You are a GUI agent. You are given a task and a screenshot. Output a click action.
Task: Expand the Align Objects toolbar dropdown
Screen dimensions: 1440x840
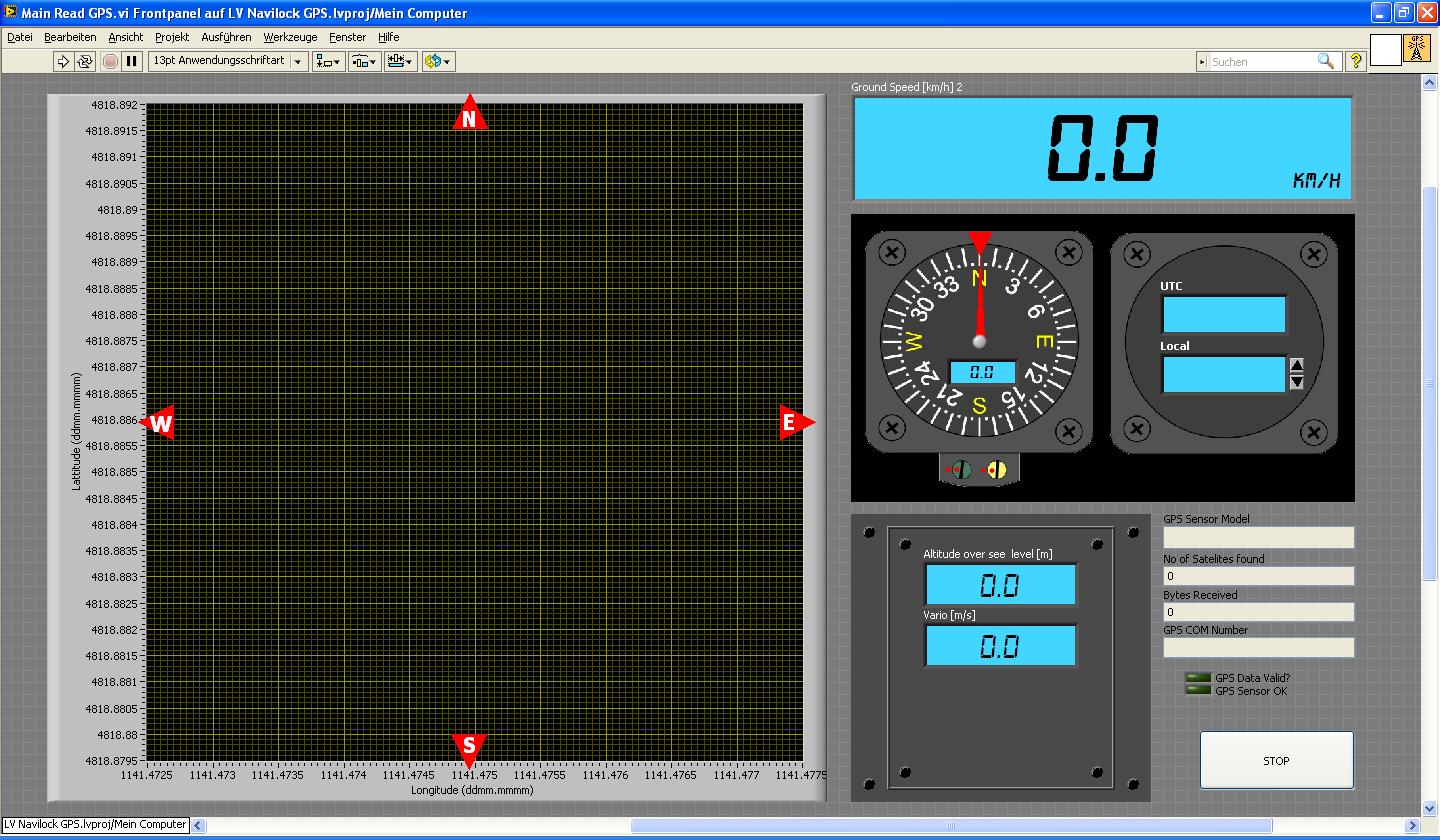(328, 61)
